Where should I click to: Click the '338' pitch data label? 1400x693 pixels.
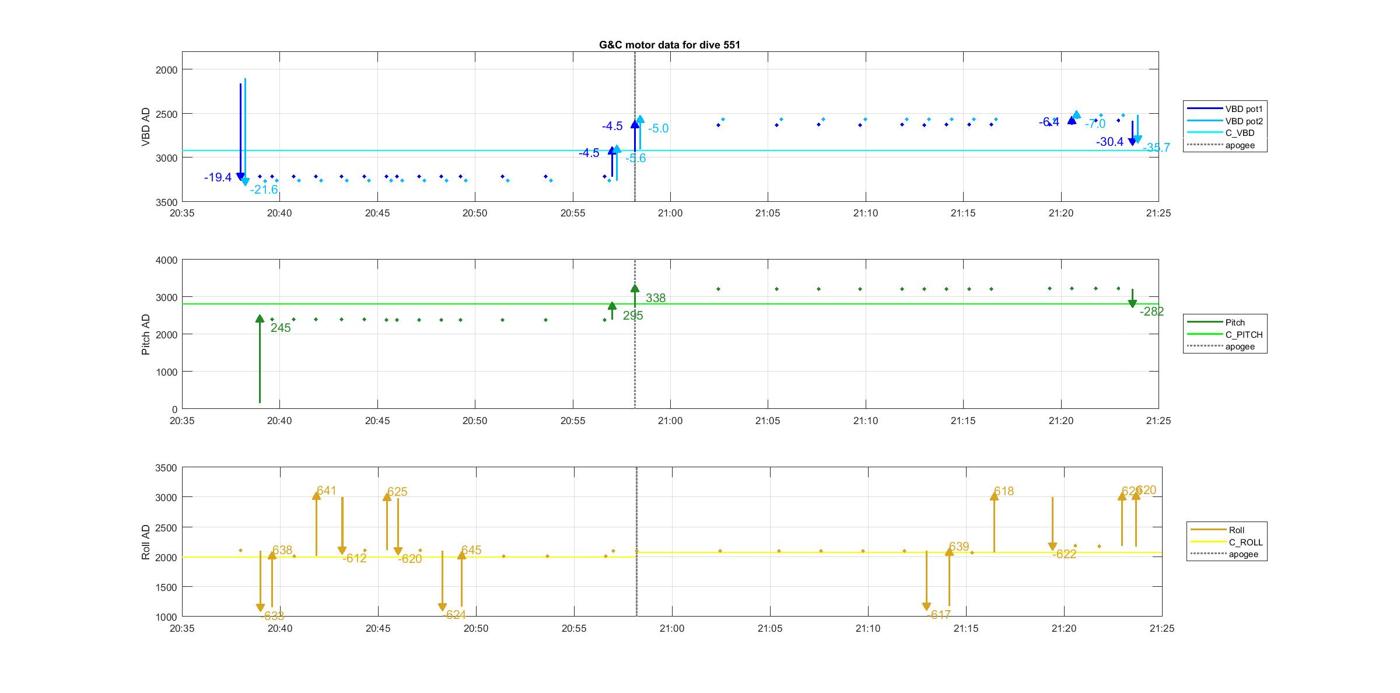coord(656,299)
